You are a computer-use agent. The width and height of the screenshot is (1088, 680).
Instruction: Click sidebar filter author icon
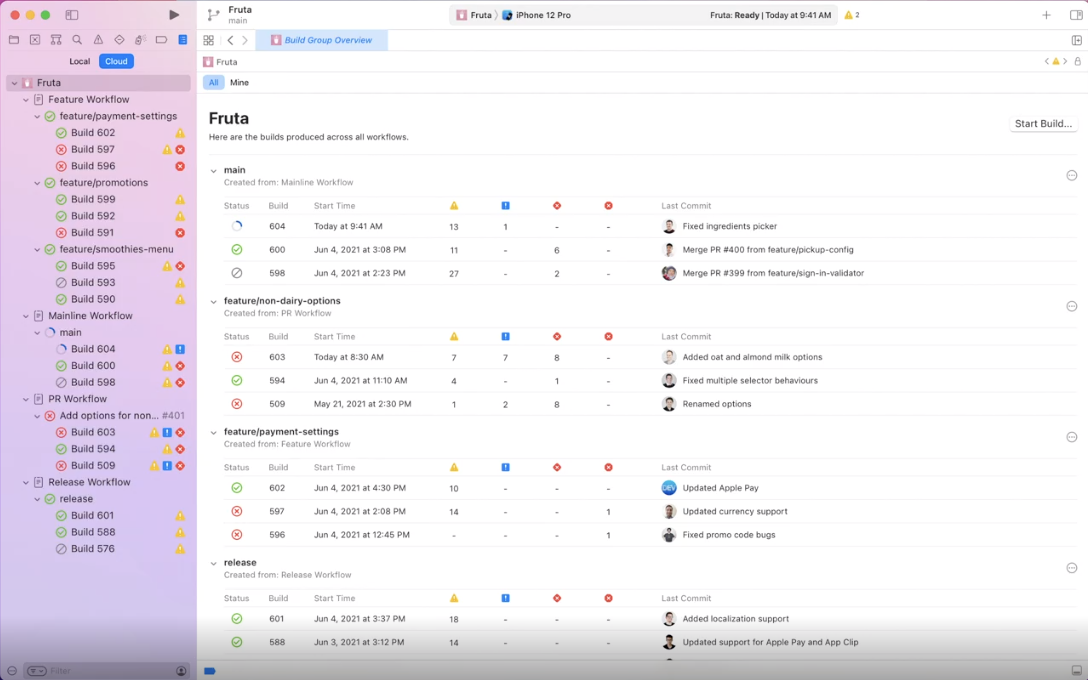(x=181, y=671)
